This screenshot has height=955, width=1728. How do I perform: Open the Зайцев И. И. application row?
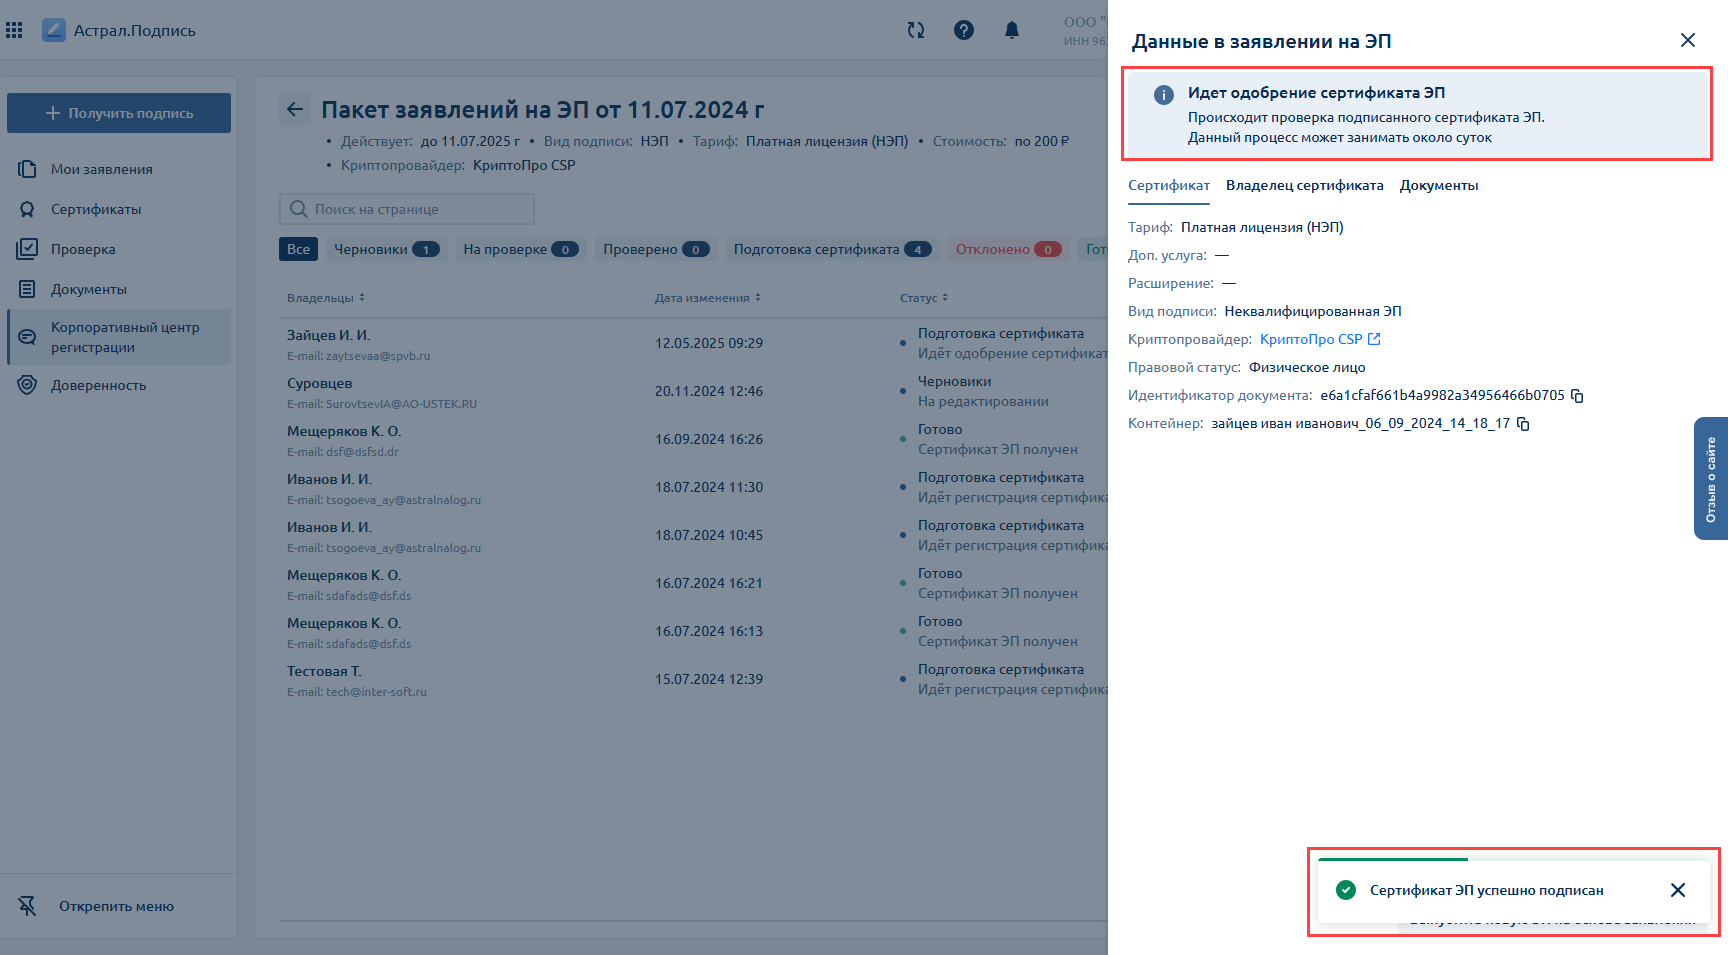pos(694,343)
